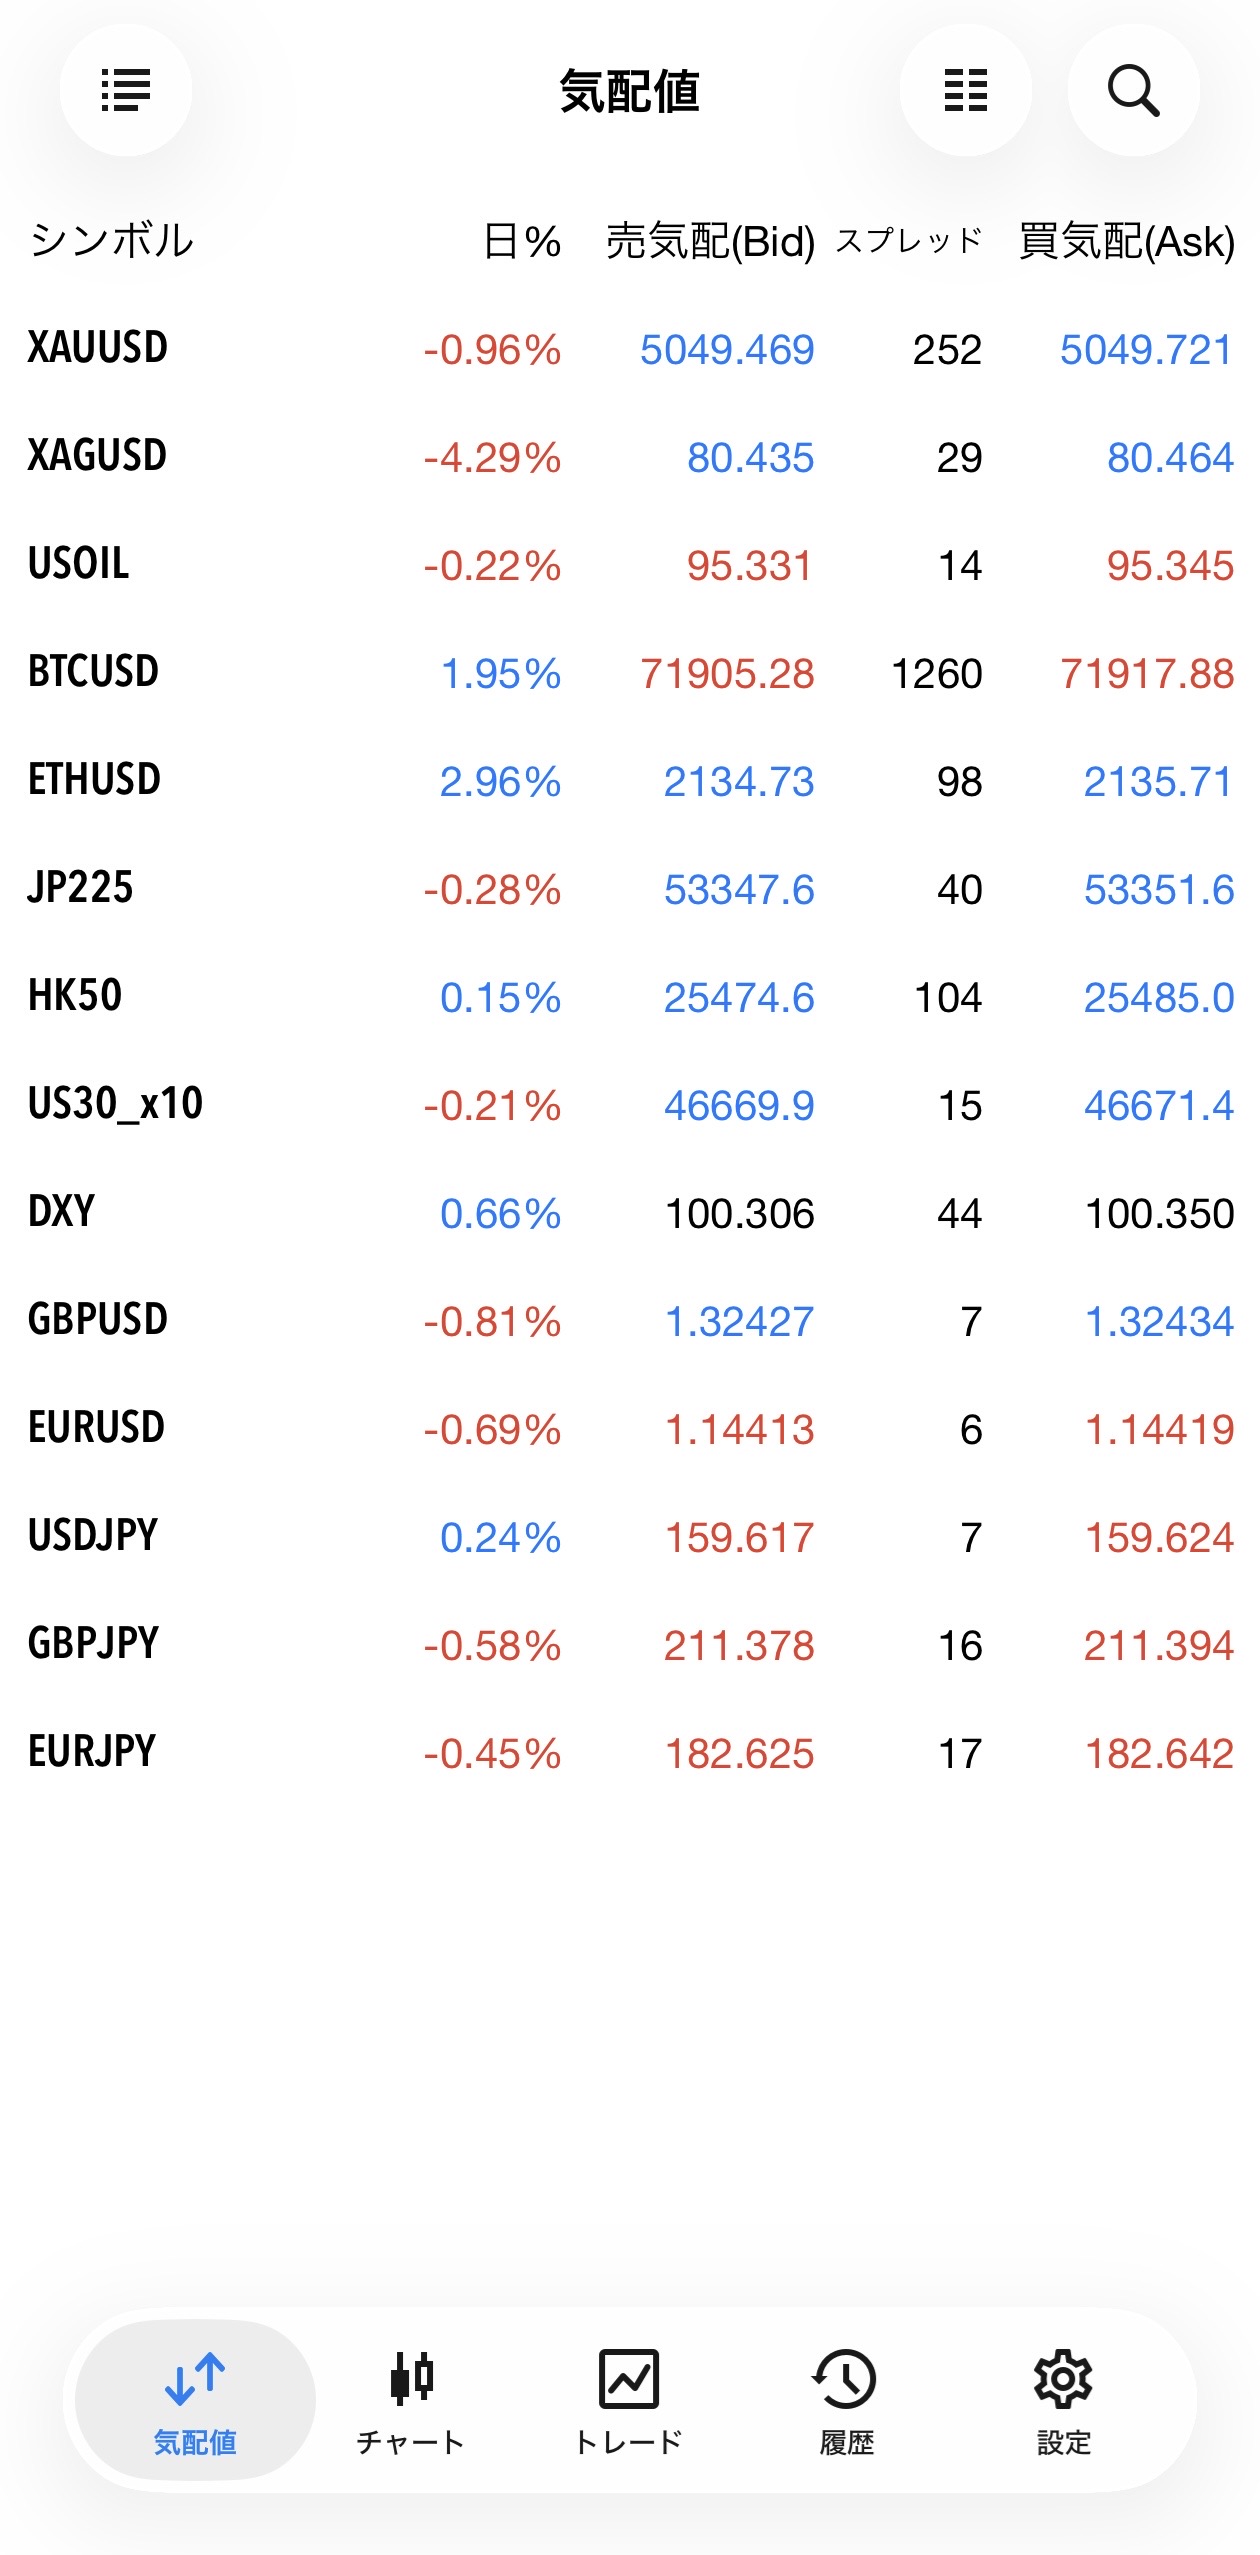
Task: Tap the 売気配(Bid) column header
Action: pyautogui.click(x=710, y=241)
